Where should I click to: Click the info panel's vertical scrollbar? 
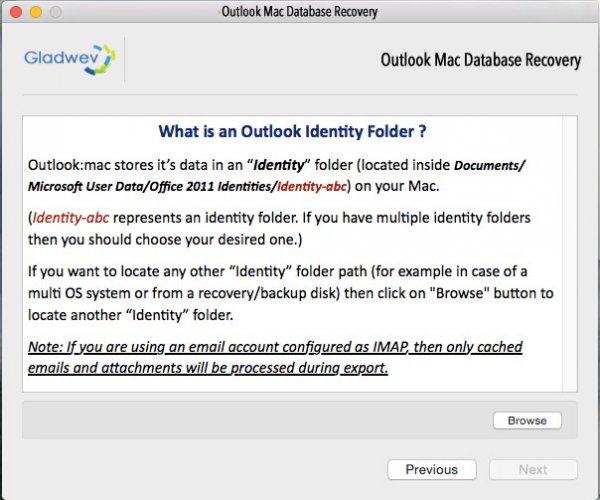click(569, 254)
